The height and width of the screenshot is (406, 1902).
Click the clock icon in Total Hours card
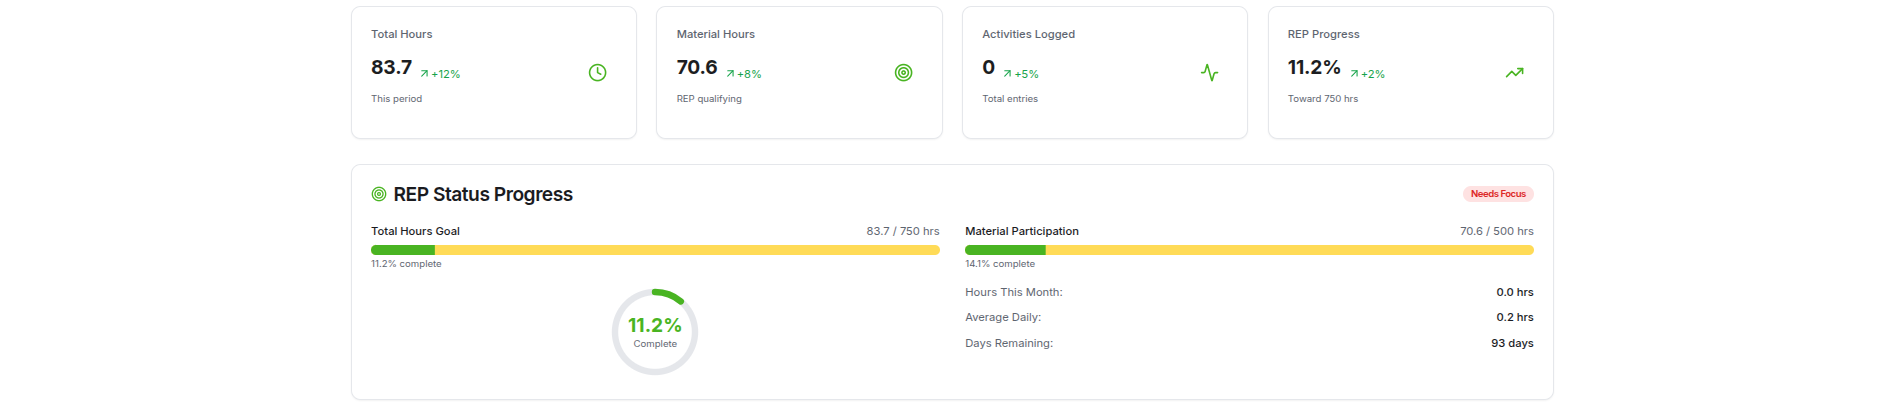tap(597, 72)
